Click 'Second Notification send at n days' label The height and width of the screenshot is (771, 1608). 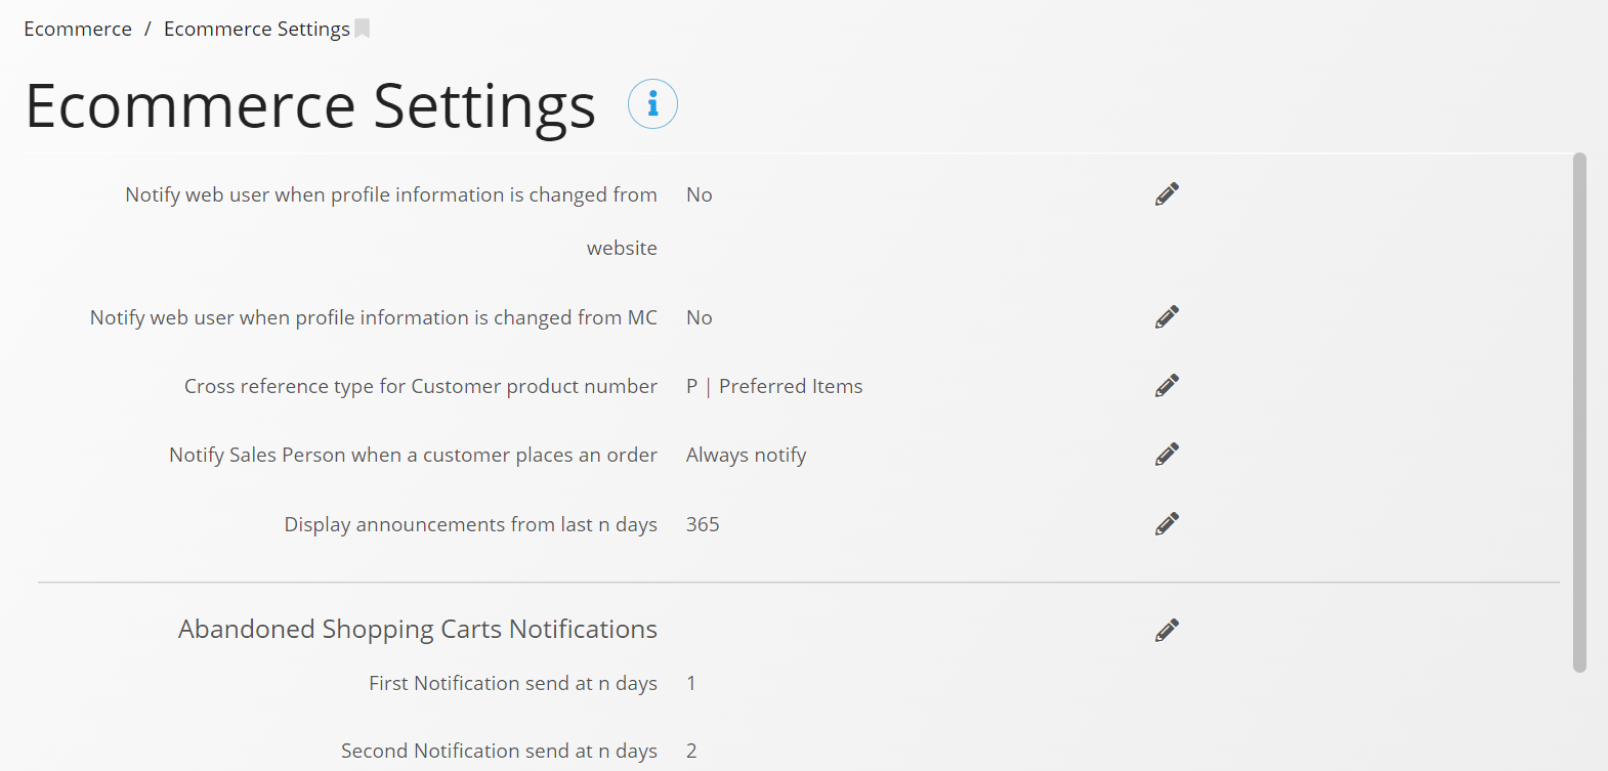[499, 751]
